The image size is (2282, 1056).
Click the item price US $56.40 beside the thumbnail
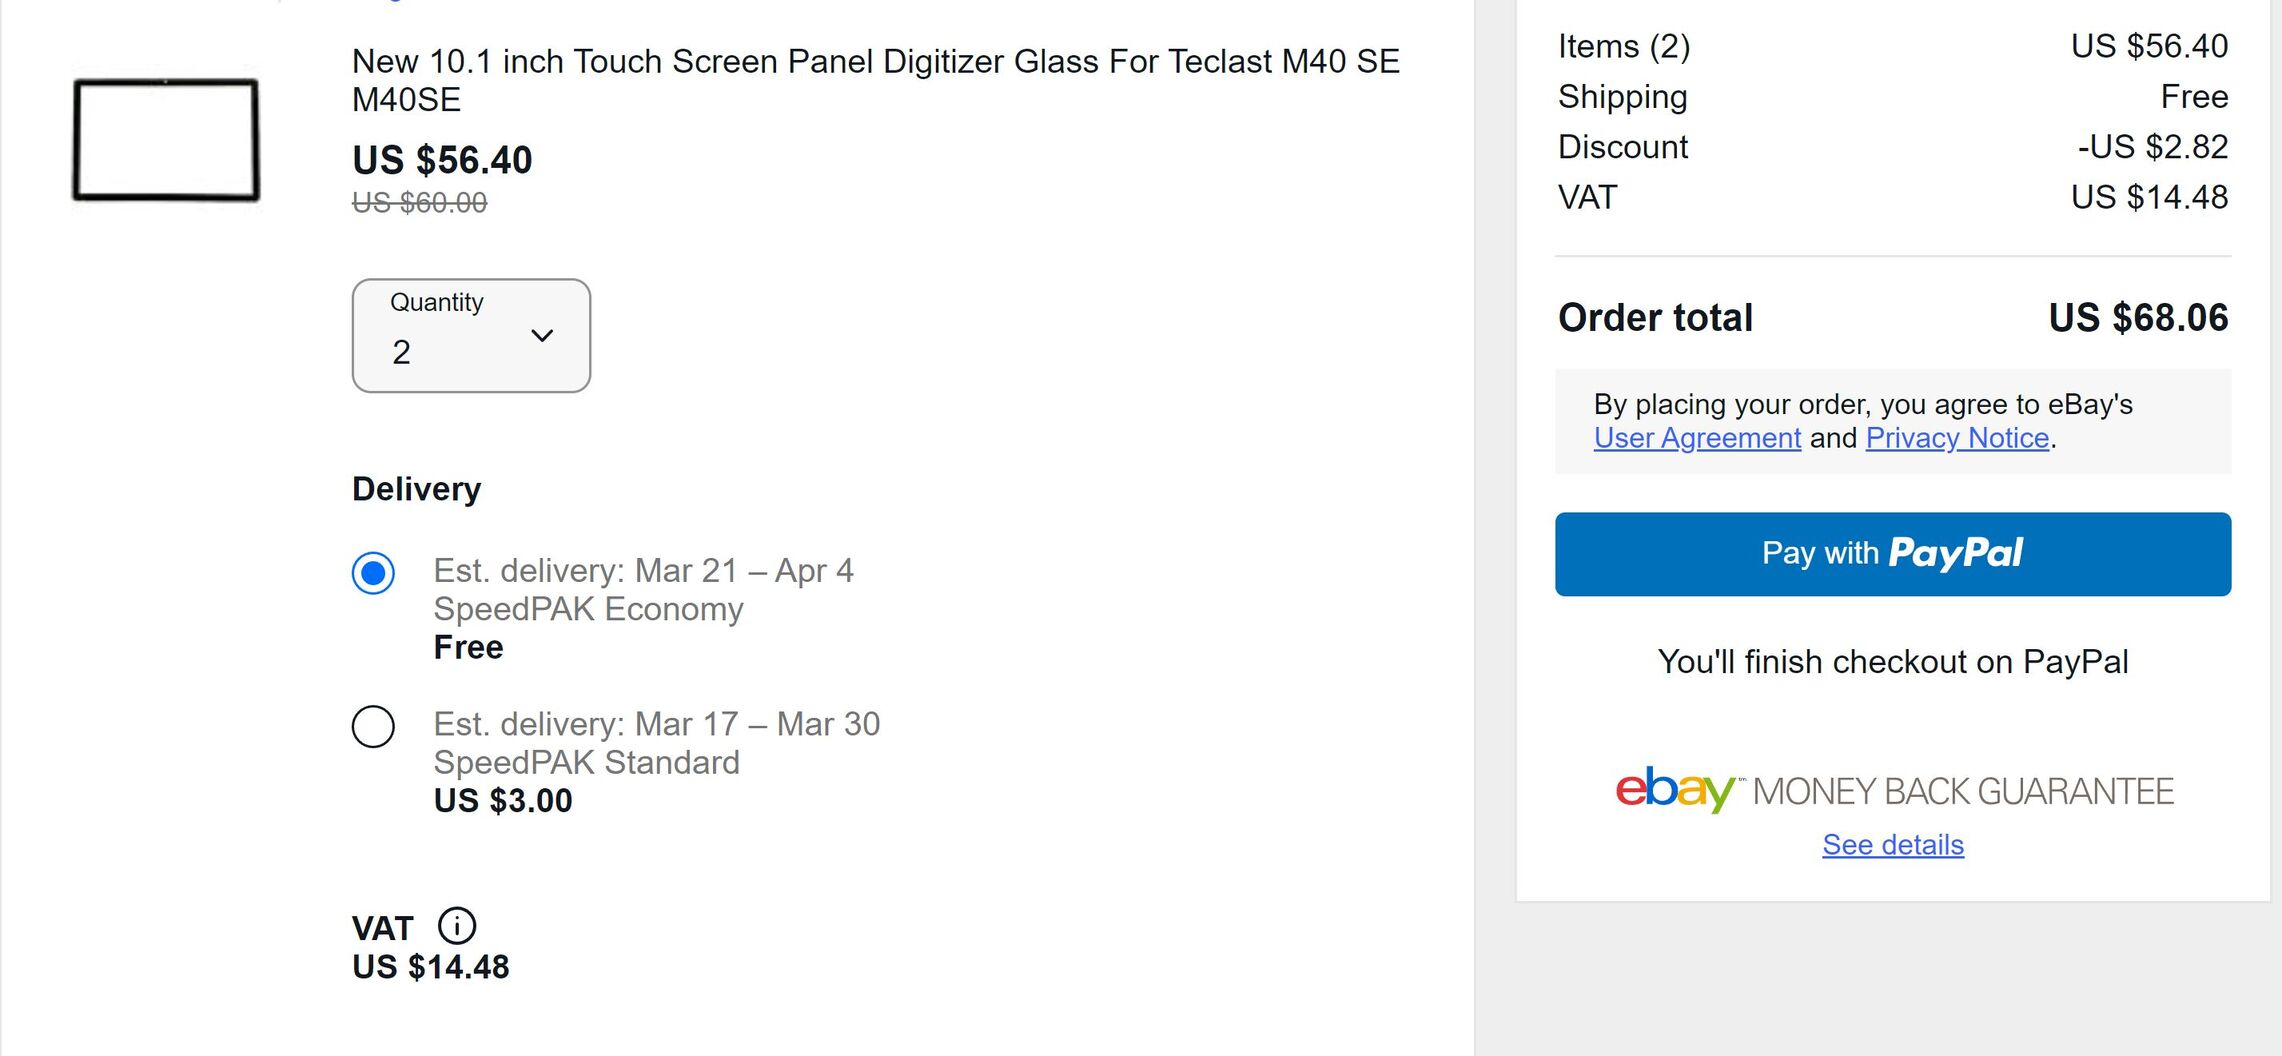pyautogui.click(x=442, y=160)
